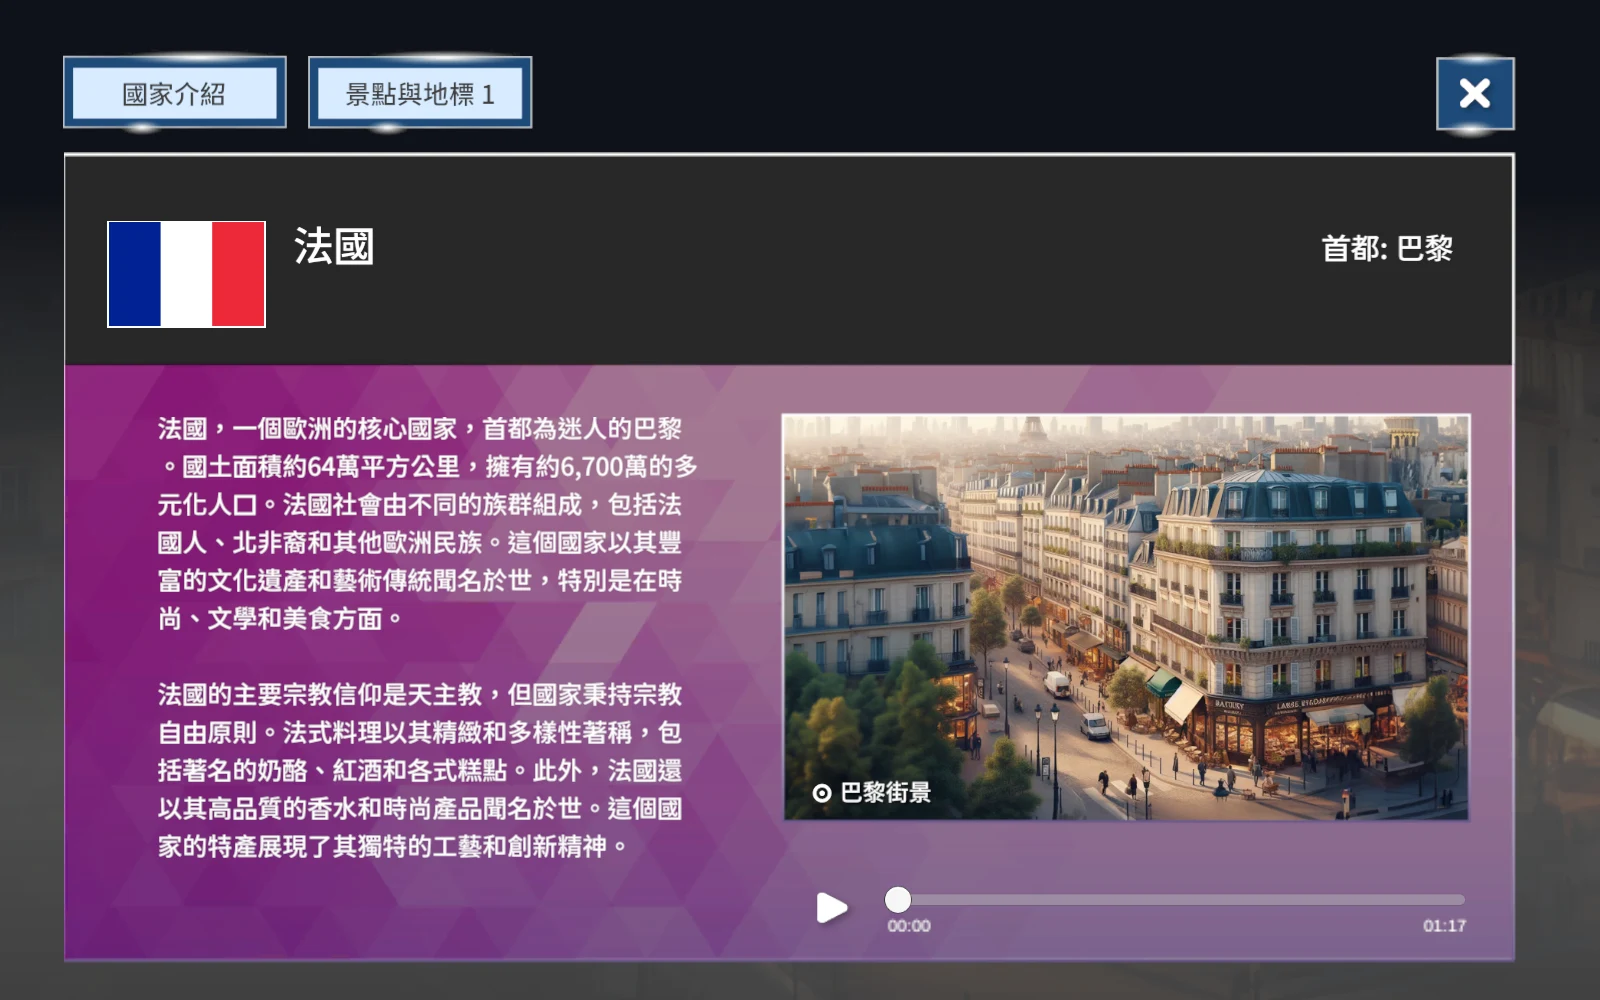Play the audio narration
This screenshot has height=1000, width=1600.
tap(831, 908)
